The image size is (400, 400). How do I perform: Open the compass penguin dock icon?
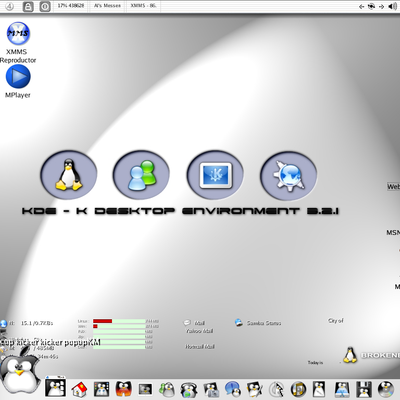(276, 389)
